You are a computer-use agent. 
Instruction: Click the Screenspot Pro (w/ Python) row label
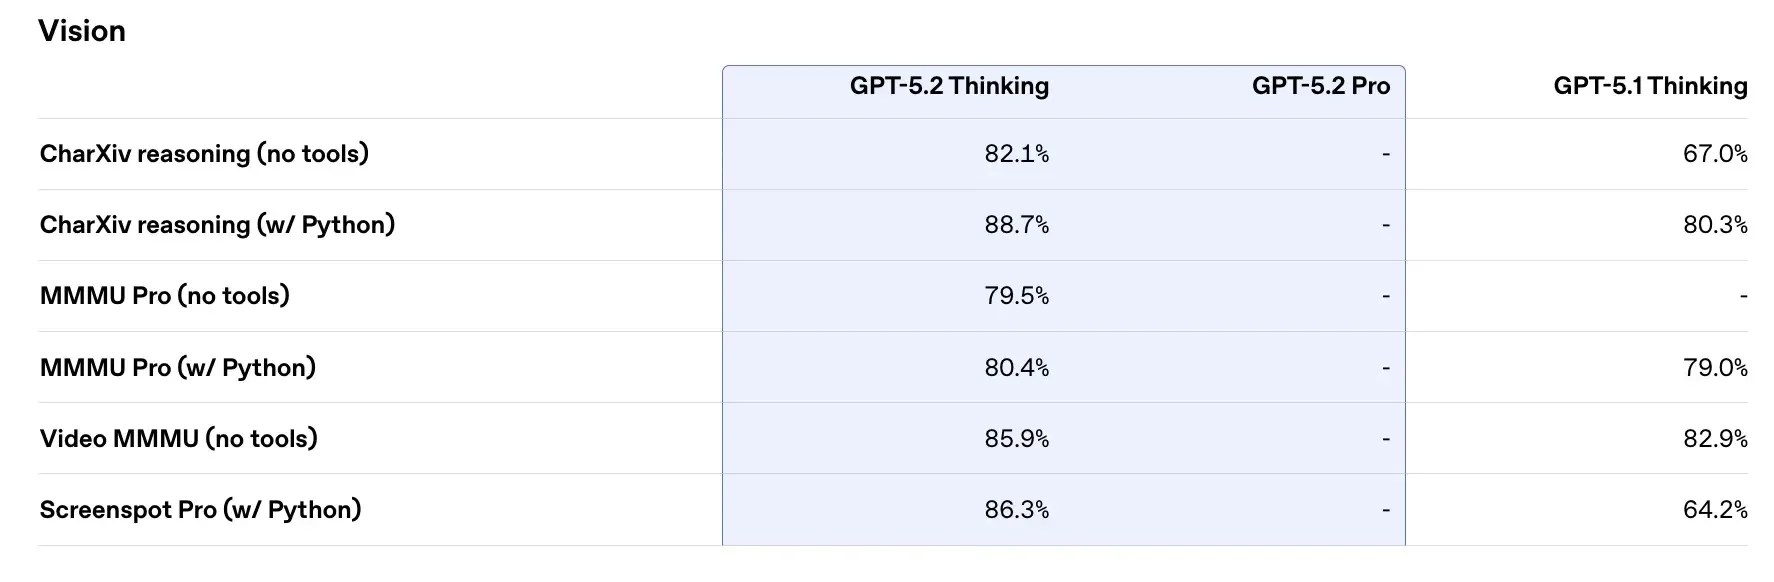pyautogui.click(x=200, y=510)
